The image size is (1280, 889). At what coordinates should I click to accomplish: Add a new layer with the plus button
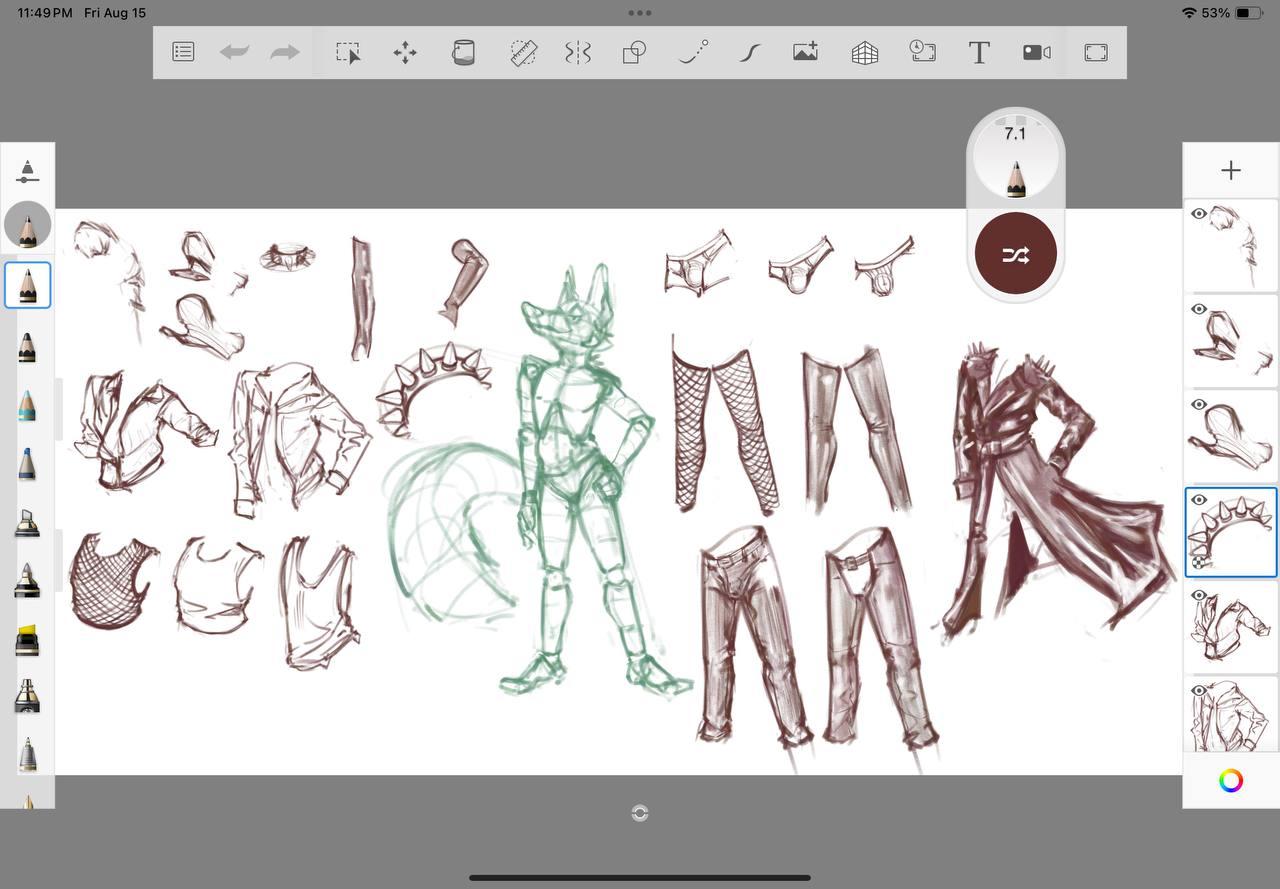click(x=1231, y=171)
